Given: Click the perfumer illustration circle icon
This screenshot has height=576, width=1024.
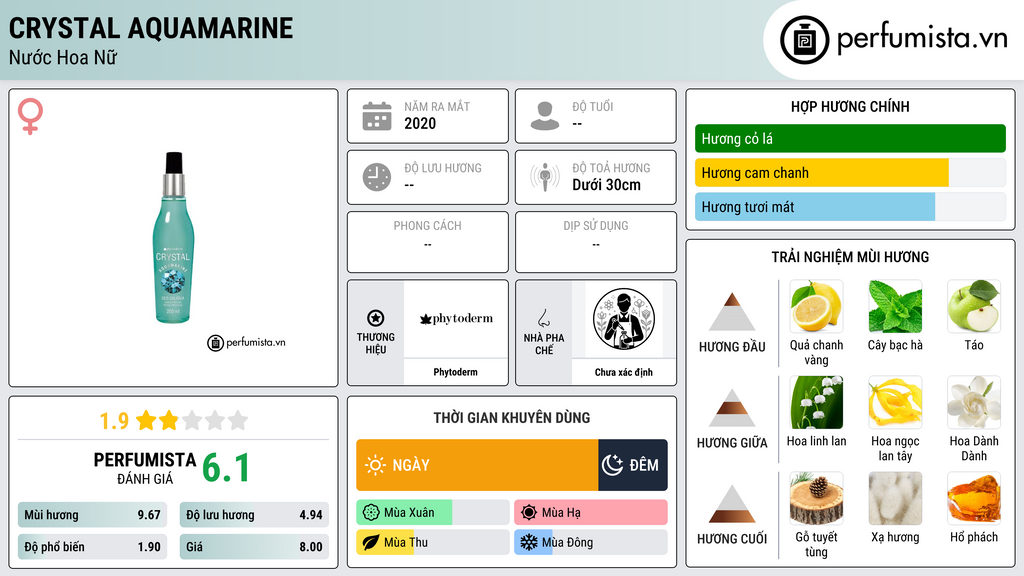Looking at the screenshot, I should click(x=624, y=319).
